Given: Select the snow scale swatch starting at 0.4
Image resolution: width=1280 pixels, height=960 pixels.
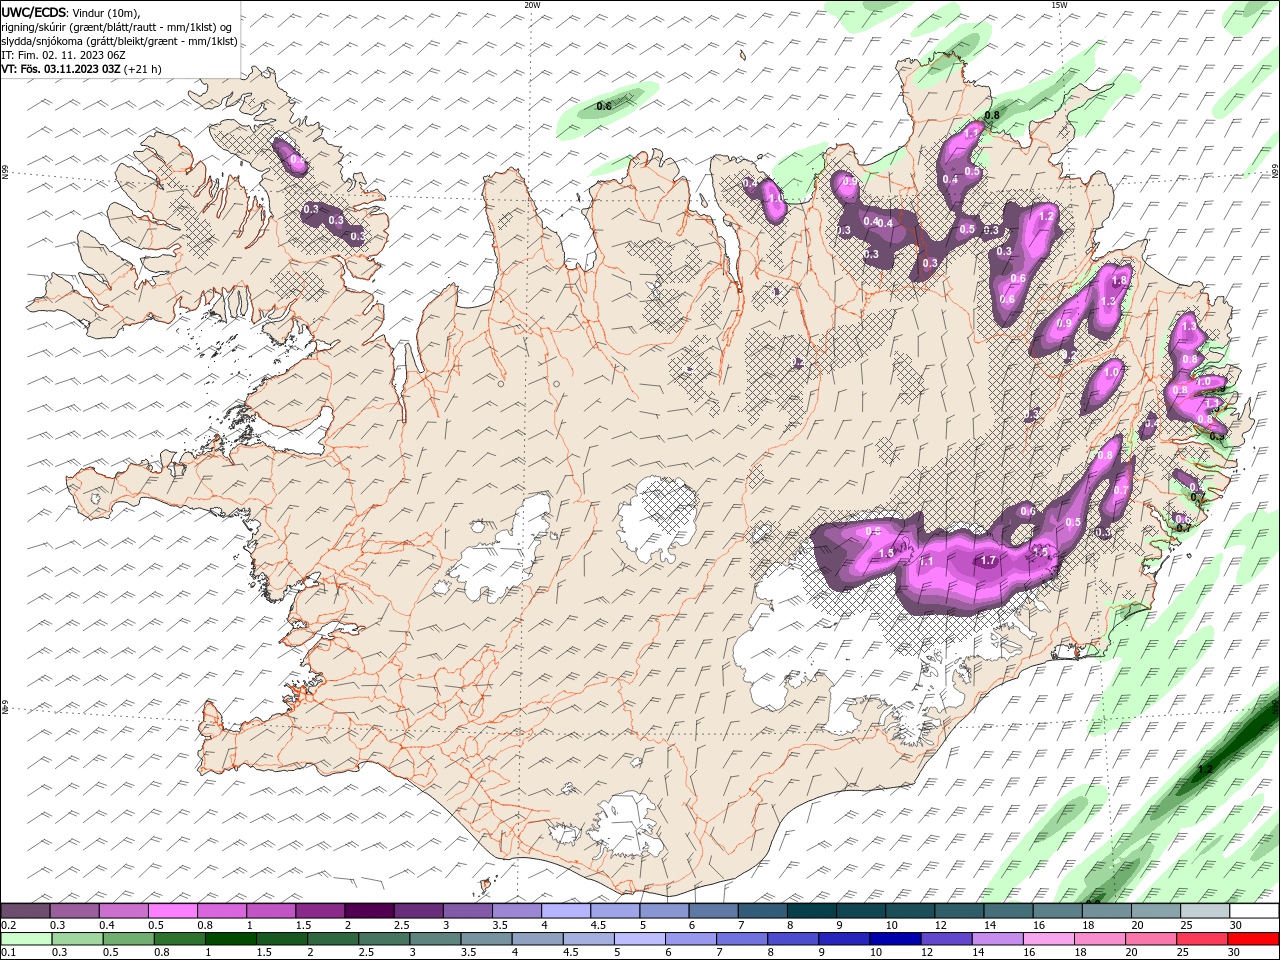Looking at the screenshot, I should coord(123,911).
